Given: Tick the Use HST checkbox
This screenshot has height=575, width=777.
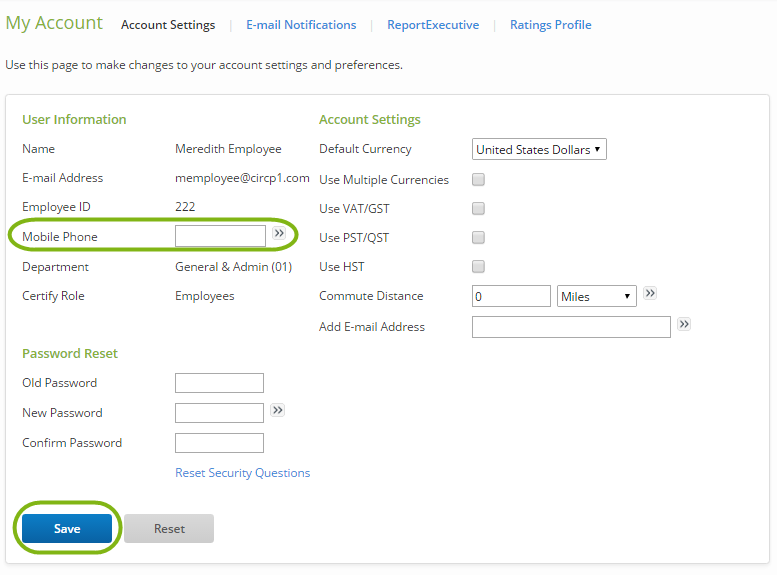Looking at the screenshot, I should (x=478, y=267).
